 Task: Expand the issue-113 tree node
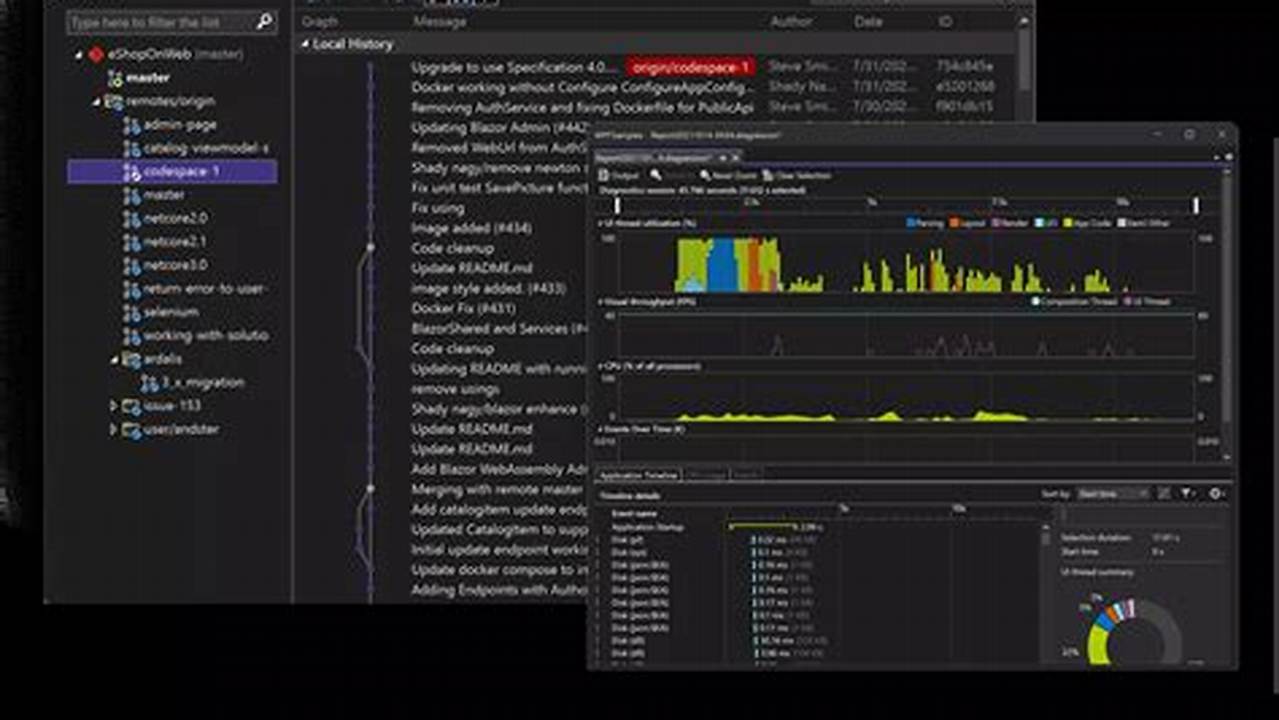coord(113,407)
